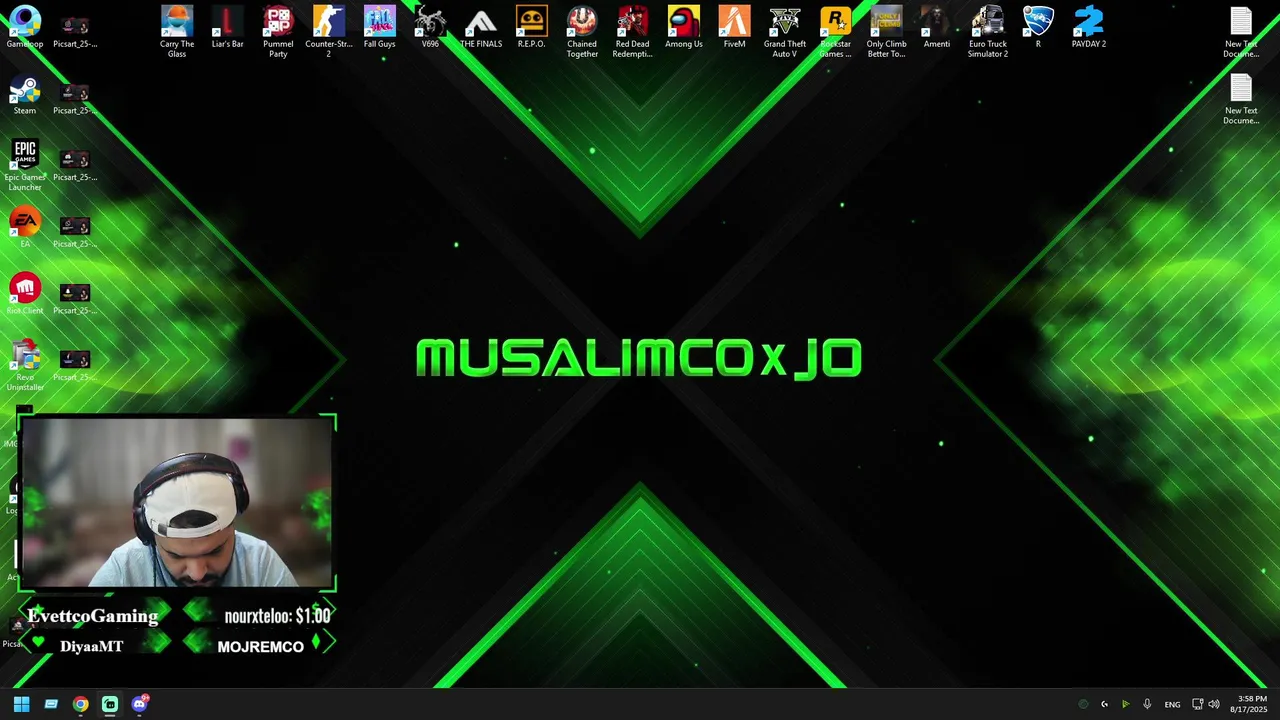
Task: Select the EA app desktop icon
Action: [25, 228]
